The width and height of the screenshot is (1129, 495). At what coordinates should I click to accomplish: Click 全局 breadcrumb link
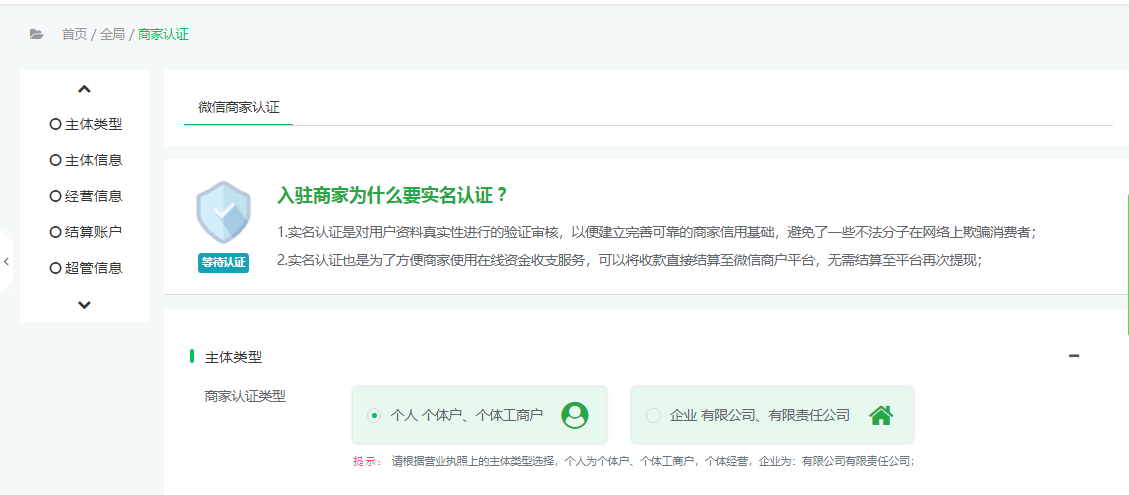[x=112, y=34]
